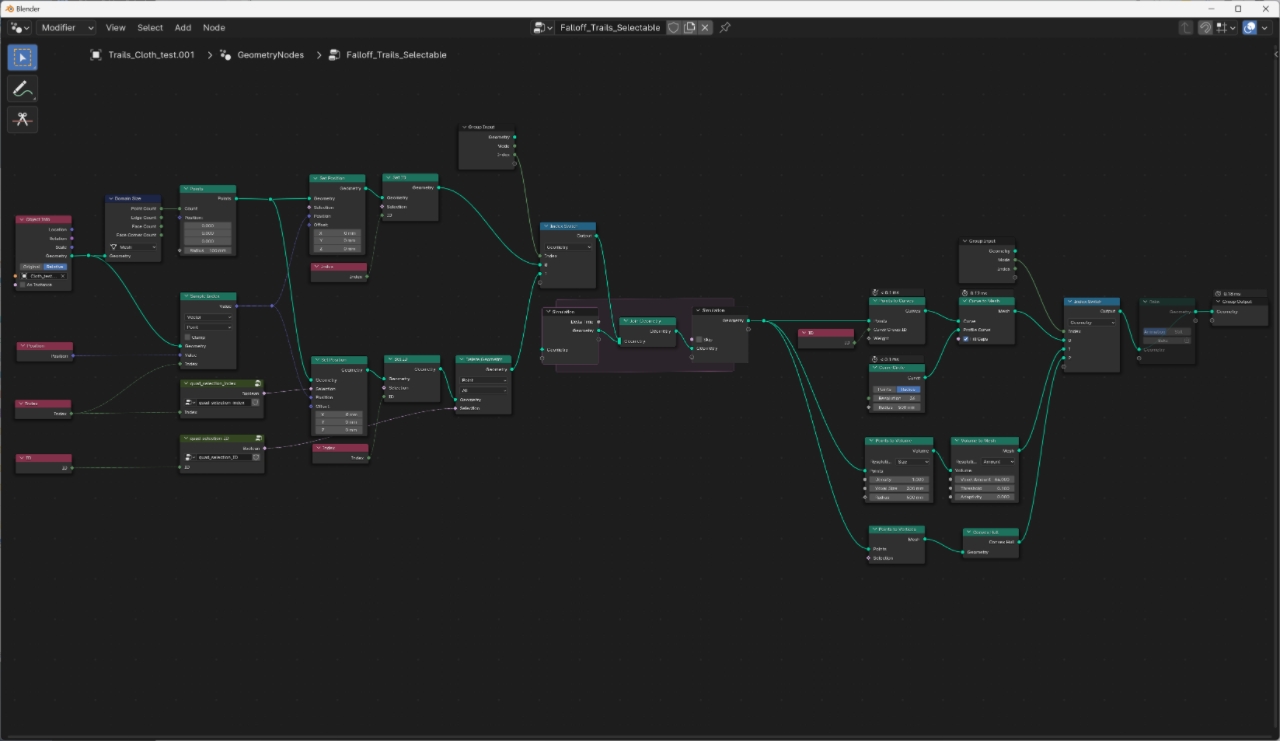Open All mode dropdown in Delete Geometry node
Screen dimensions: 1280x741
point(484,390)
